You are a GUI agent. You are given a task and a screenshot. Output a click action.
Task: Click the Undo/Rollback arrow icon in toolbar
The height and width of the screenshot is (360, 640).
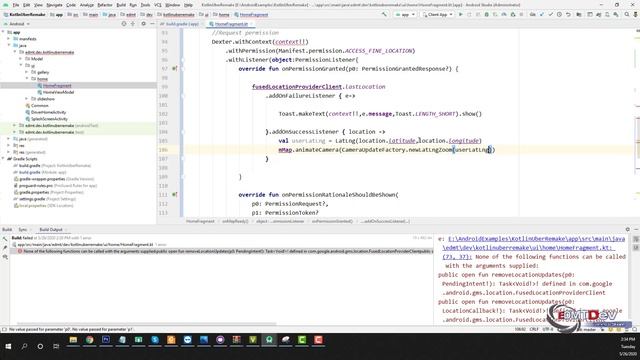pos(568,14)
